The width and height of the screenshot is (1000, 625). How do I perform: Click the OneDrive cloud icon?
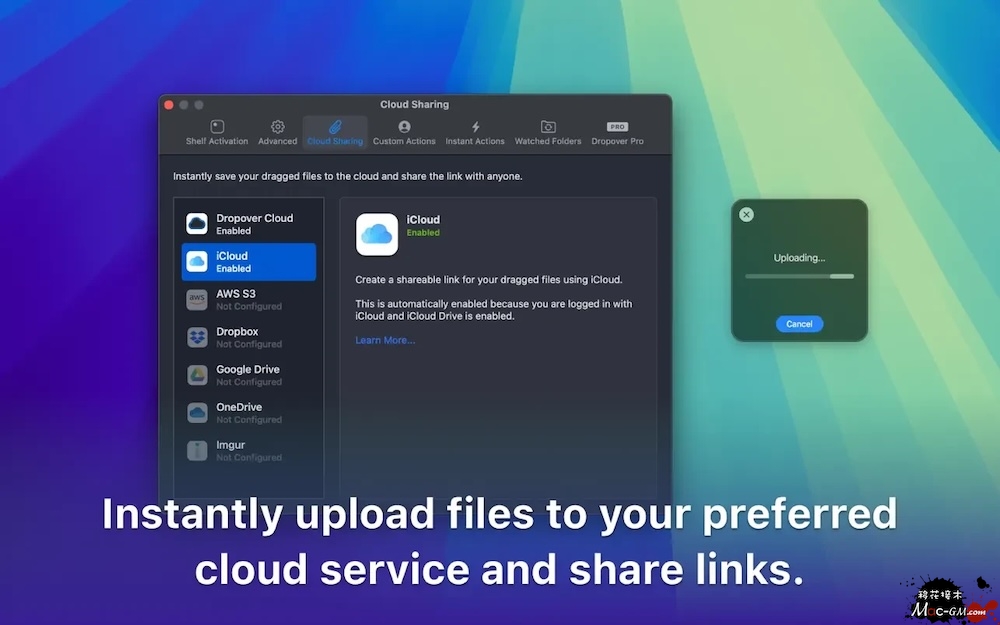(197, 412)
